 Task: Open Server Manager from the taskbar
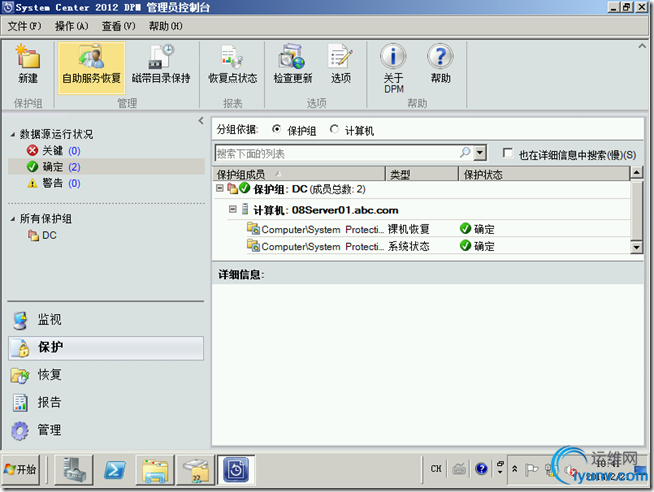pyautogui.click(x=73, y=470)
